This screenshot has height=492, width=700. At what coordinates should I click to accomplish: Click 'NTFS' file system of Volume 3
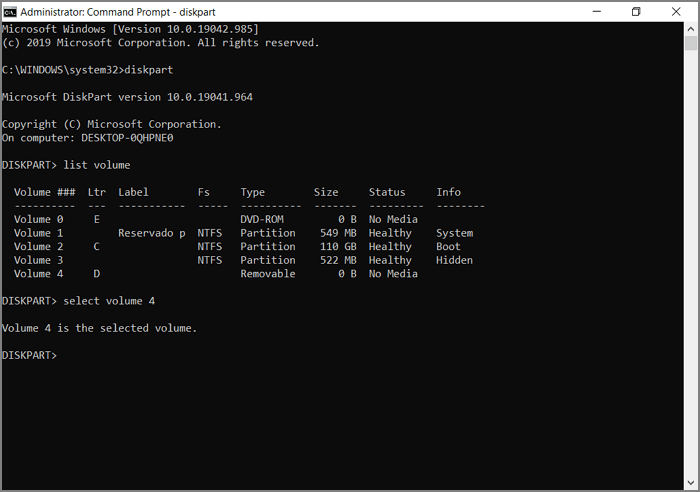pos(210,260)
